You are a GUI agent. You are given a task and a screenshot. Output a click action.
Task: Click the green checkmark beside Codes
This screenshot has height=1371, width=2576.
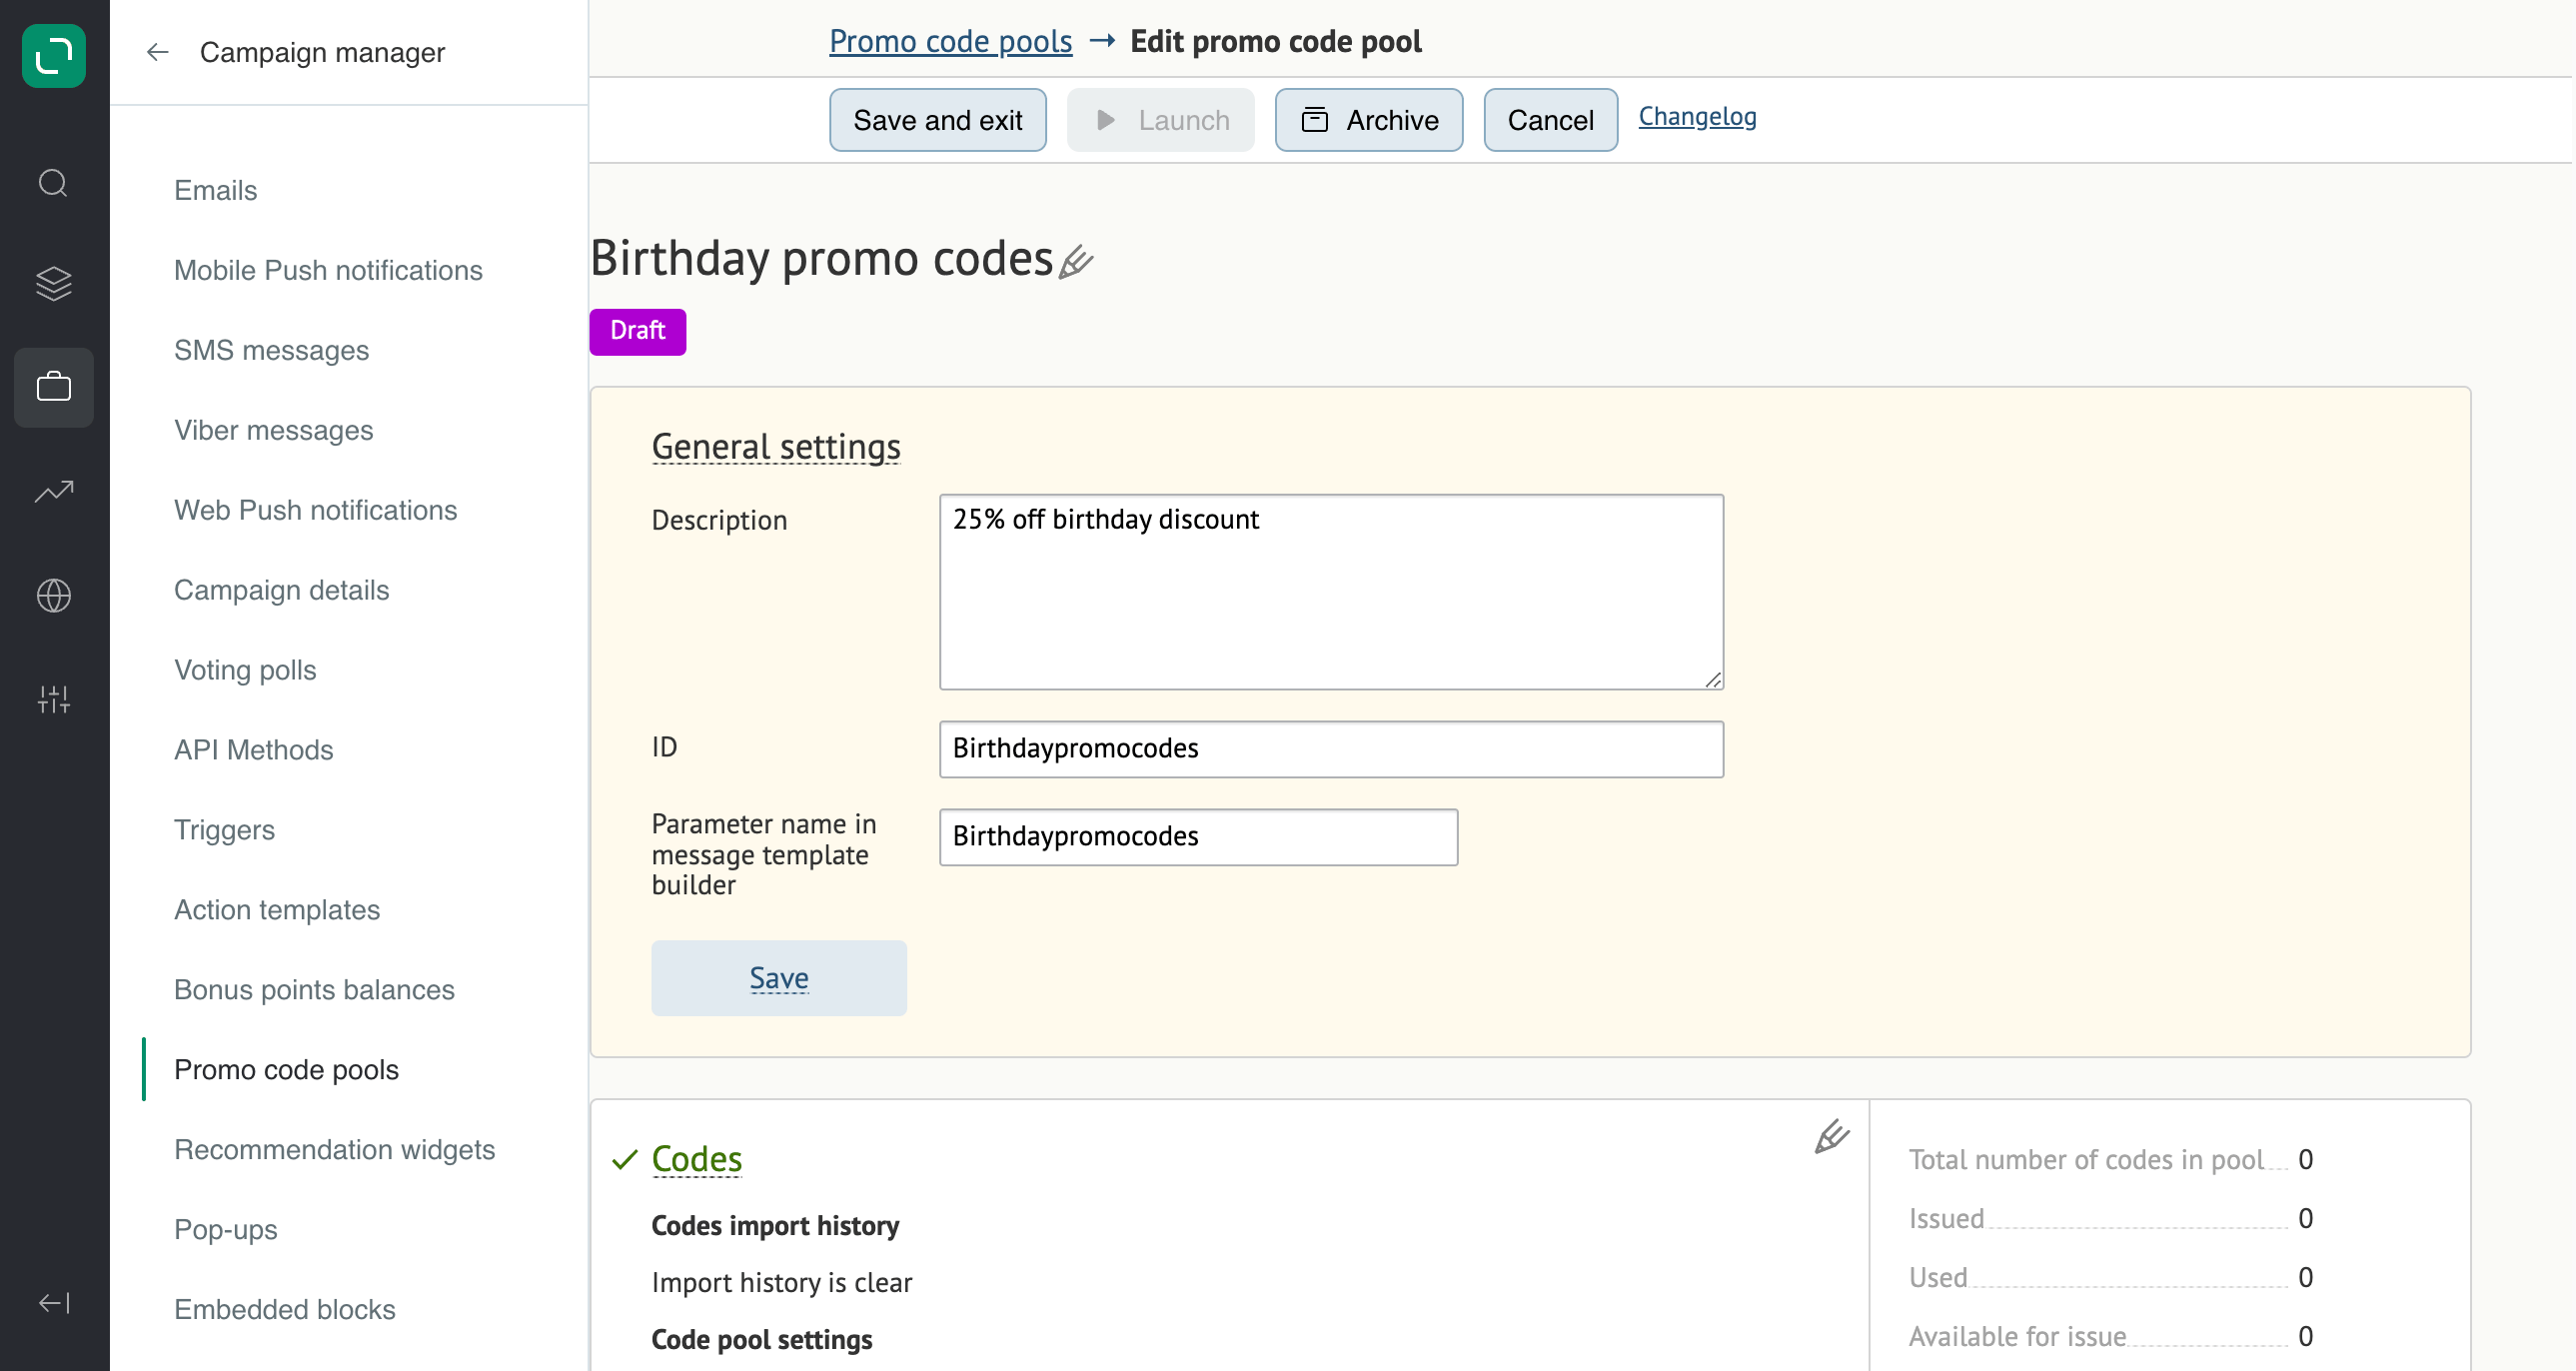point(625,1159)
